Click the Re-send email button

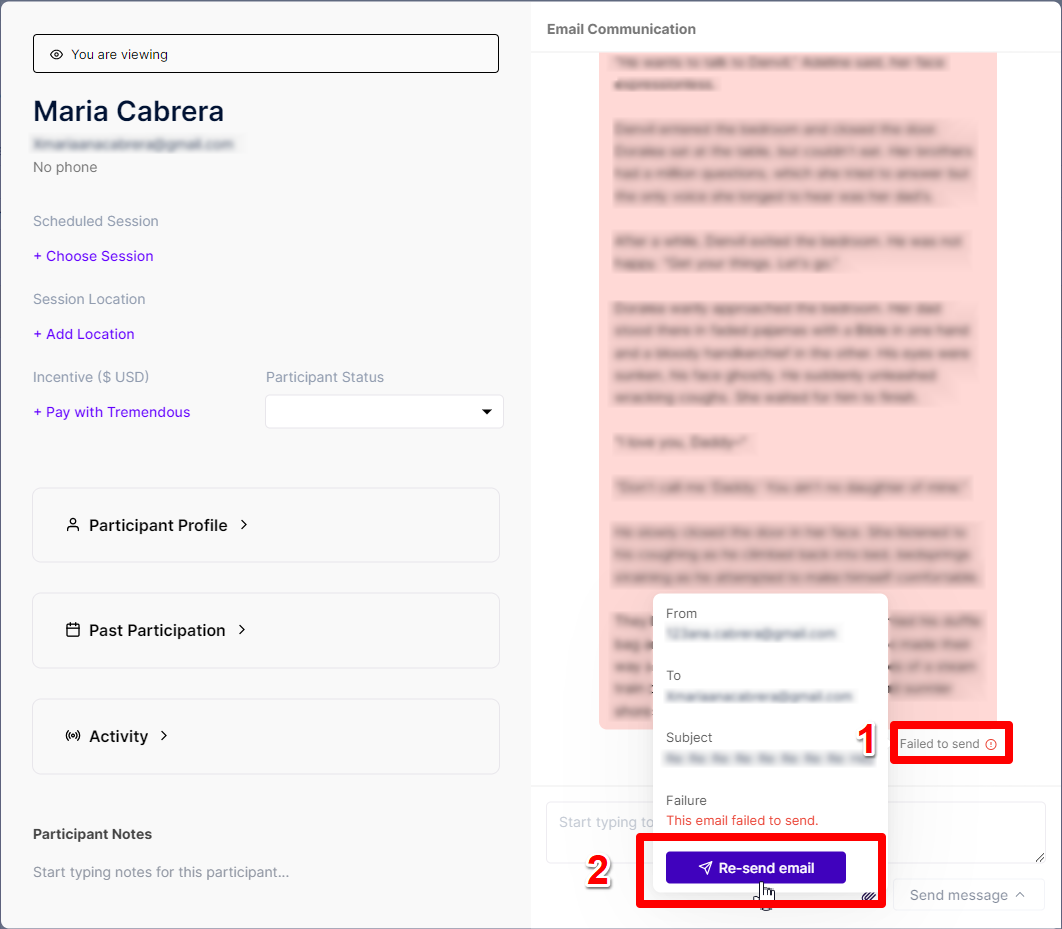tap(755, 868)
